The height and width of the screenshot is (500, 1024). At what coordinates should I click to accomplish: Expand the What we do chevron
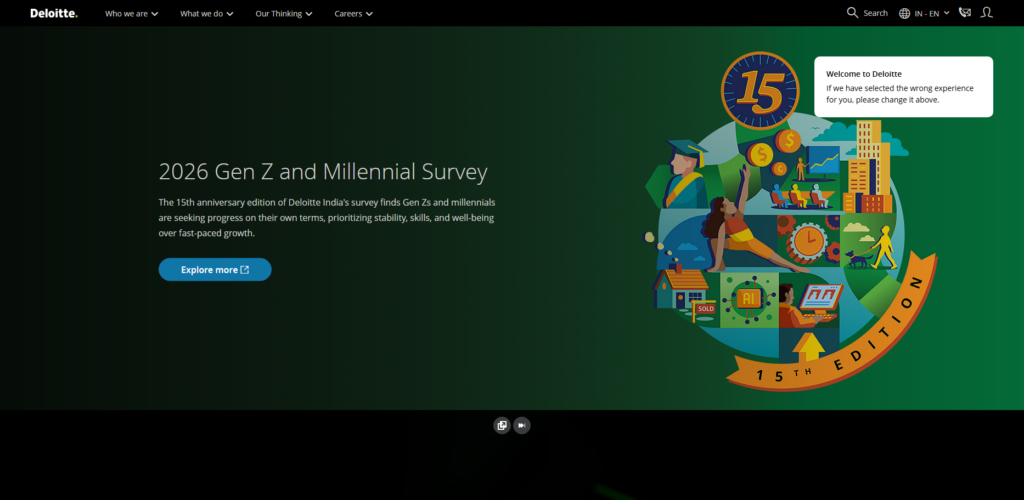230,14
